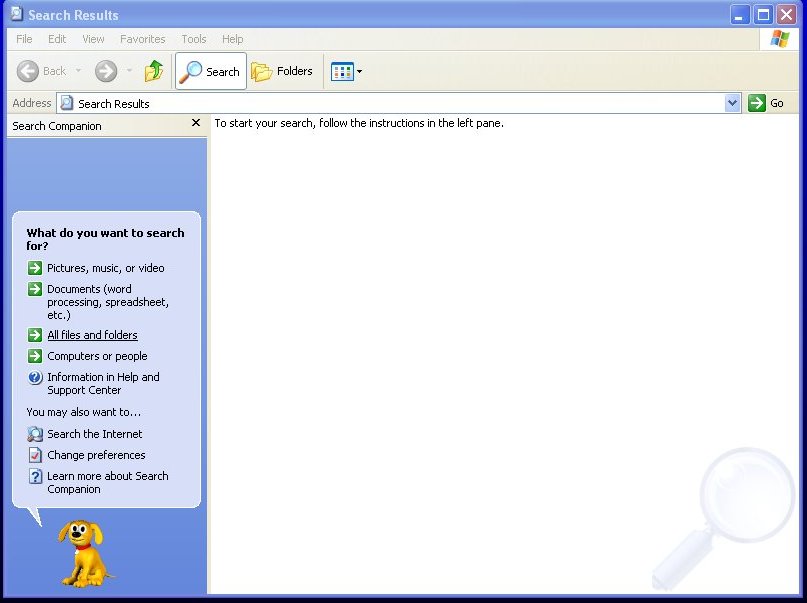This screenshot has height=603, width=807.
Task: Click the Address bar field
Action: [x=399, y=103]
